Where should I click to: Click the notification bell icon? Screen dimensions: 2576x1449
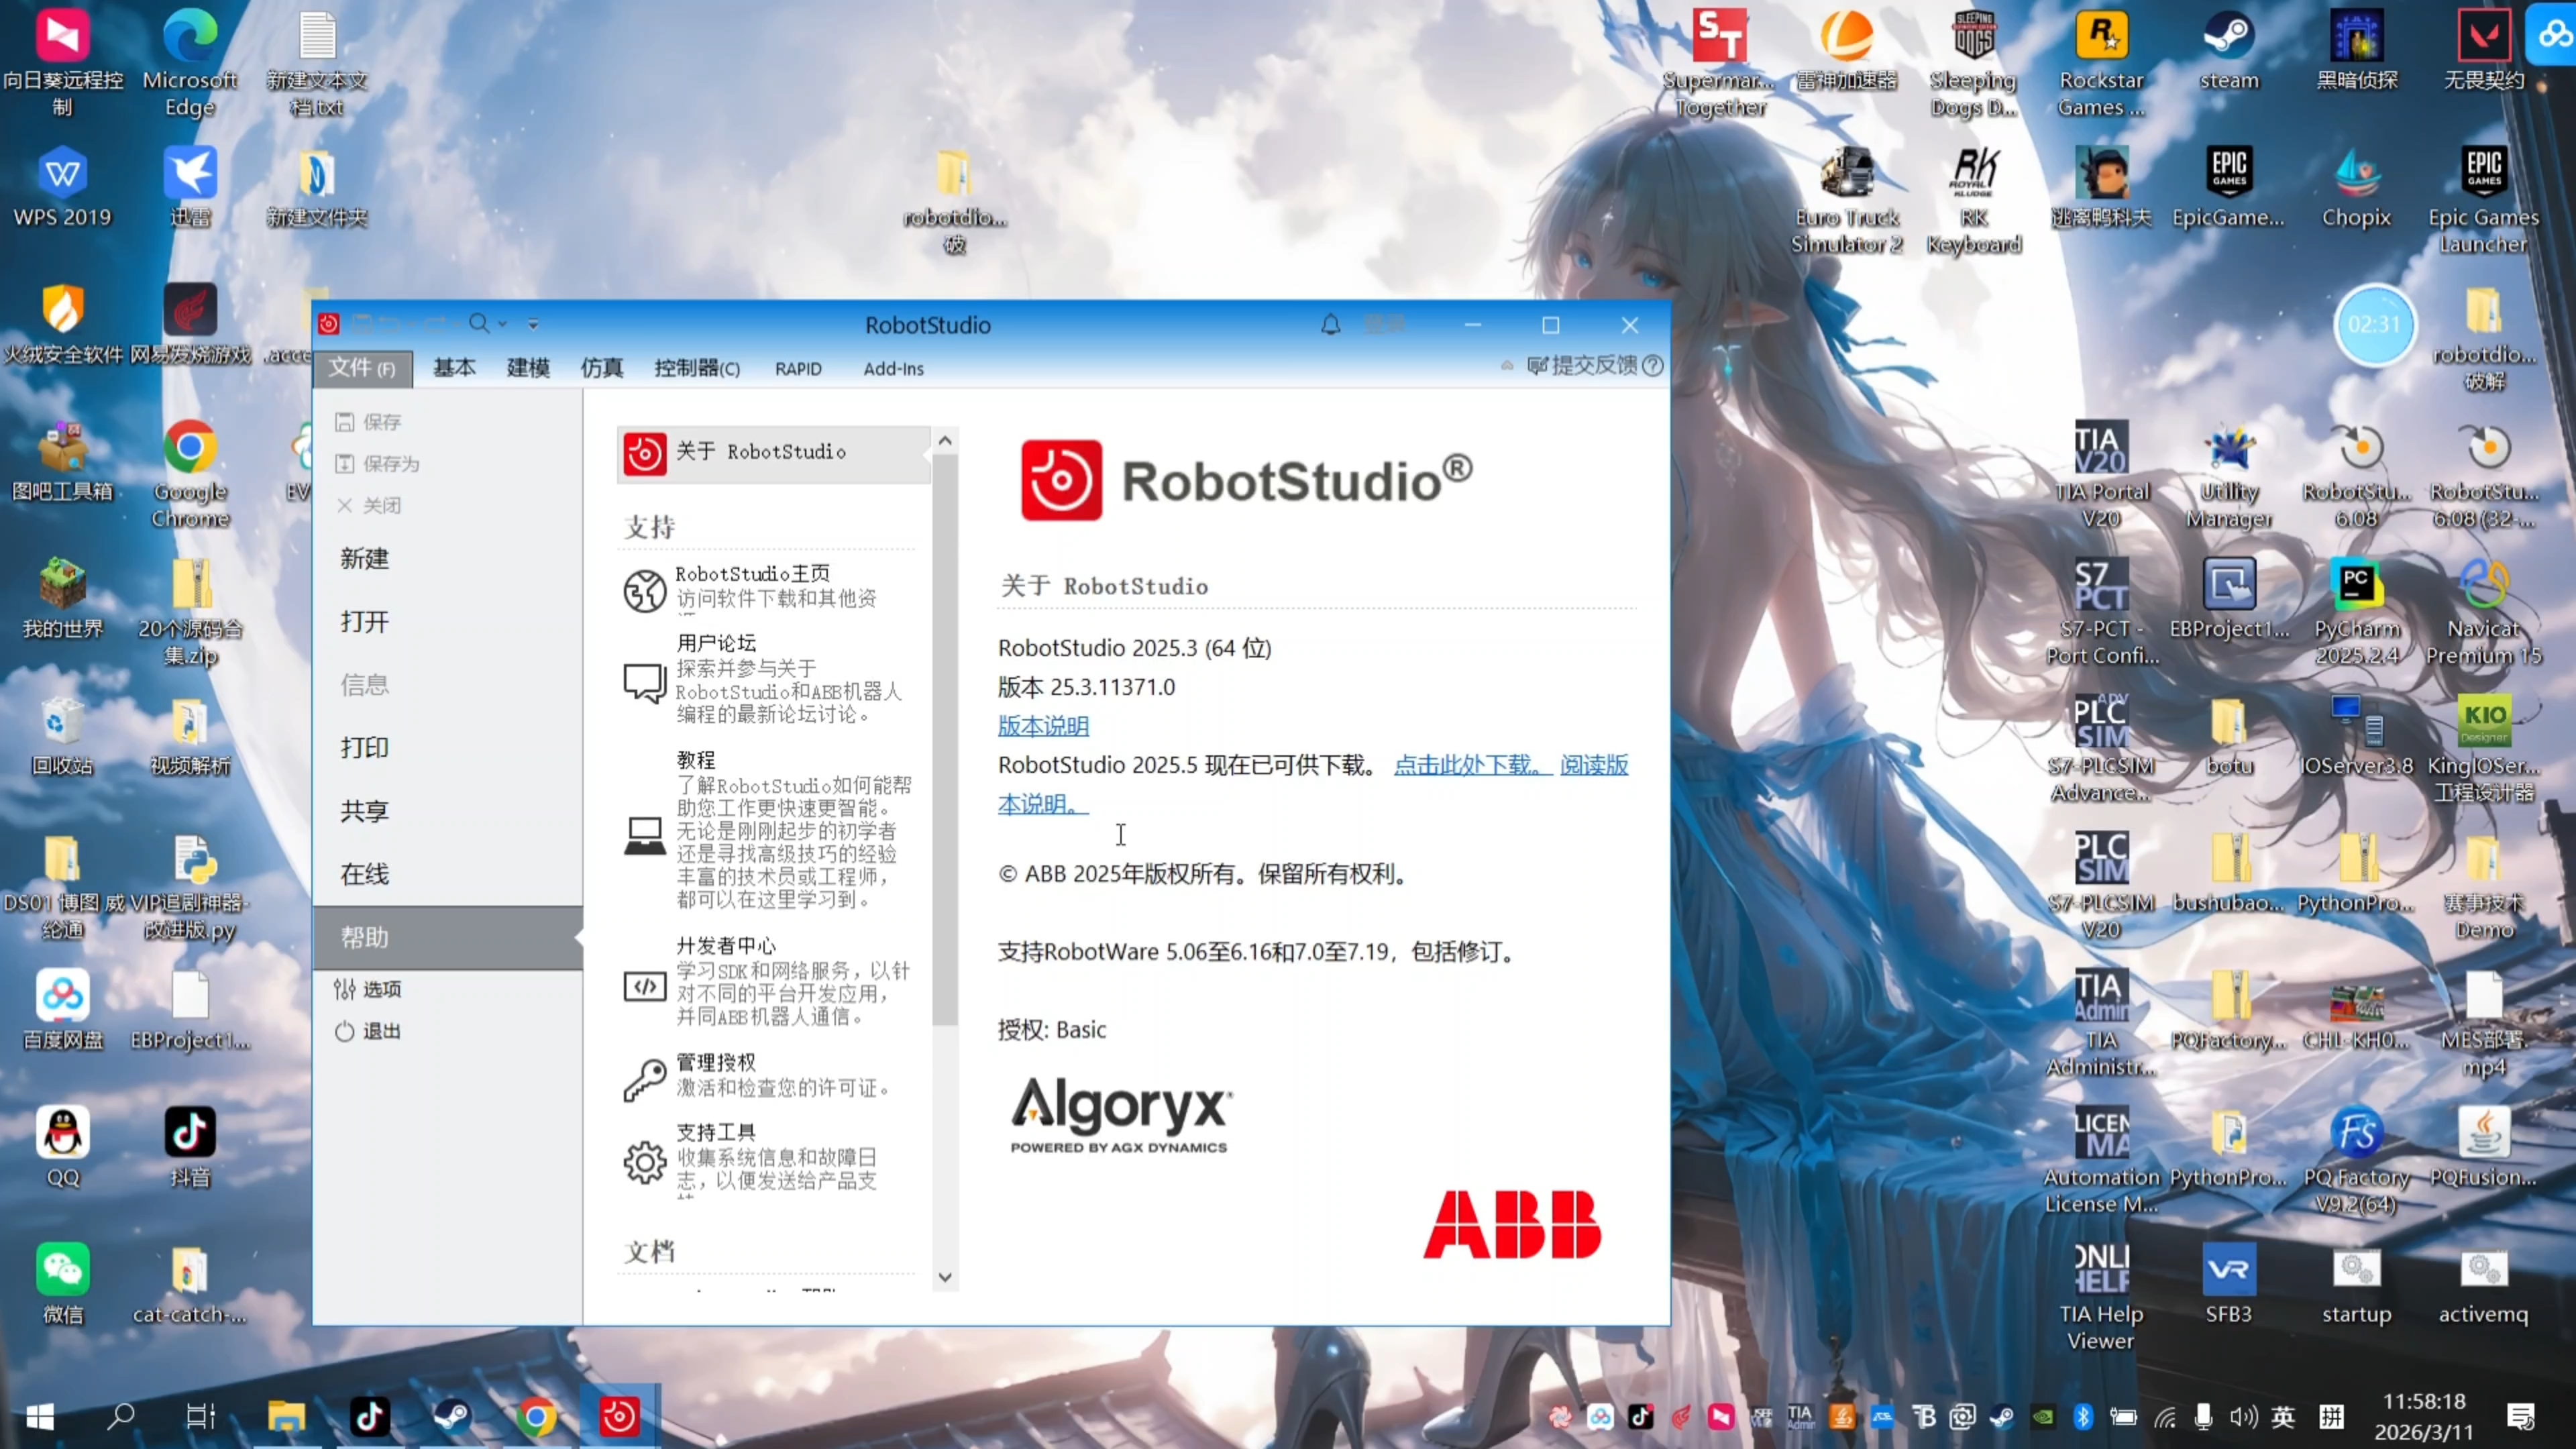click(x=1330, y=325)
